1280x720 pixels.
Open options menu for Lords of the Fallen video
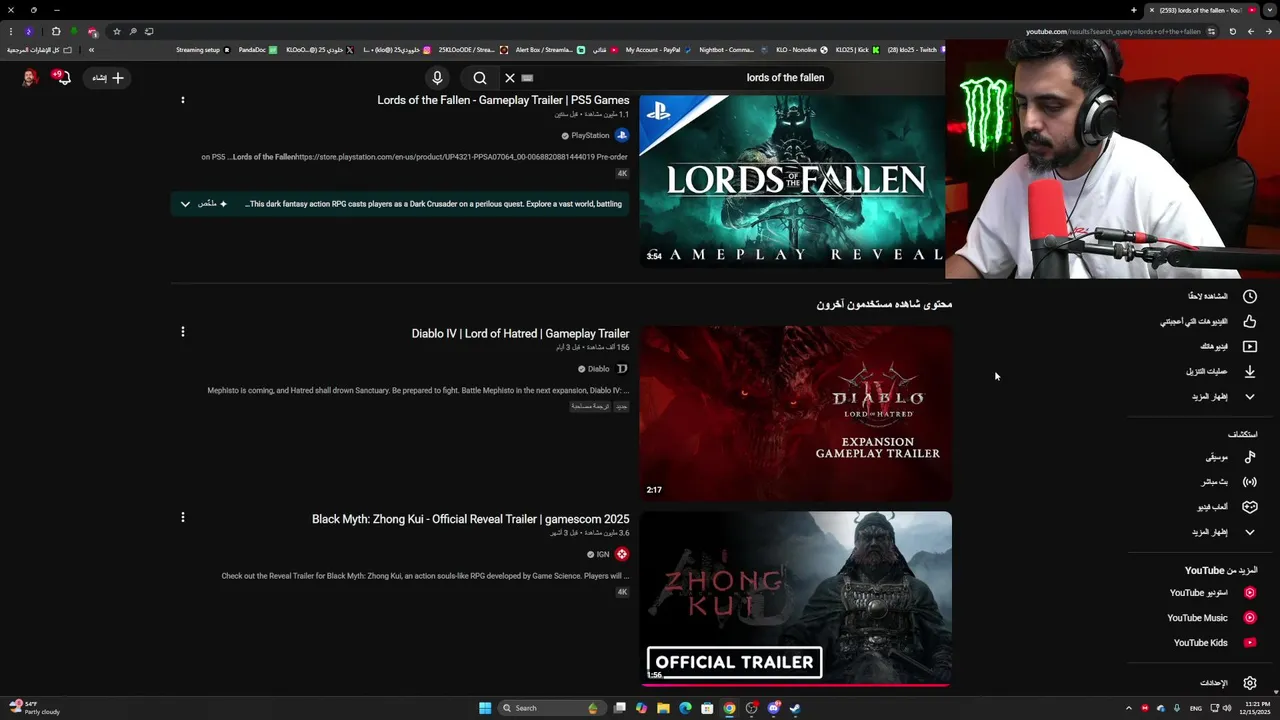point(182,100)
